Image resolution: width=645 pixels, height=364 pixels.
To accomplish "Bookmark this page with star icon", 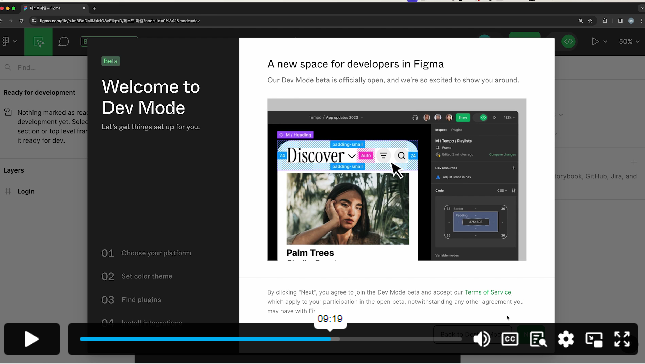I will coord(590,21).
